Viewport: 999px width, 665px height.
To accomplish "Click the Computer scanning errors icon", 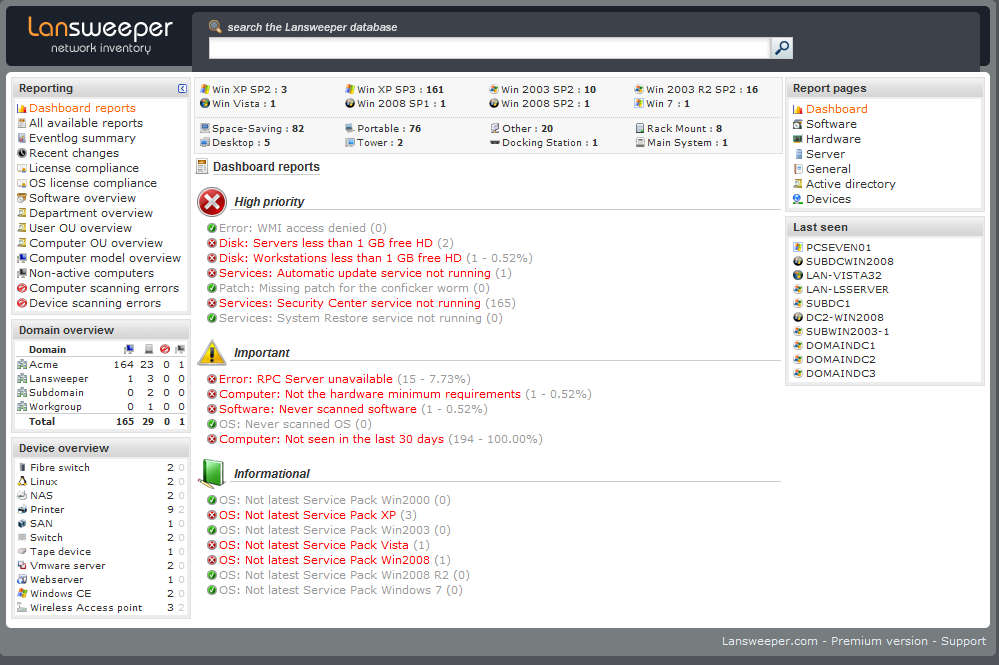I will (22, 289).
